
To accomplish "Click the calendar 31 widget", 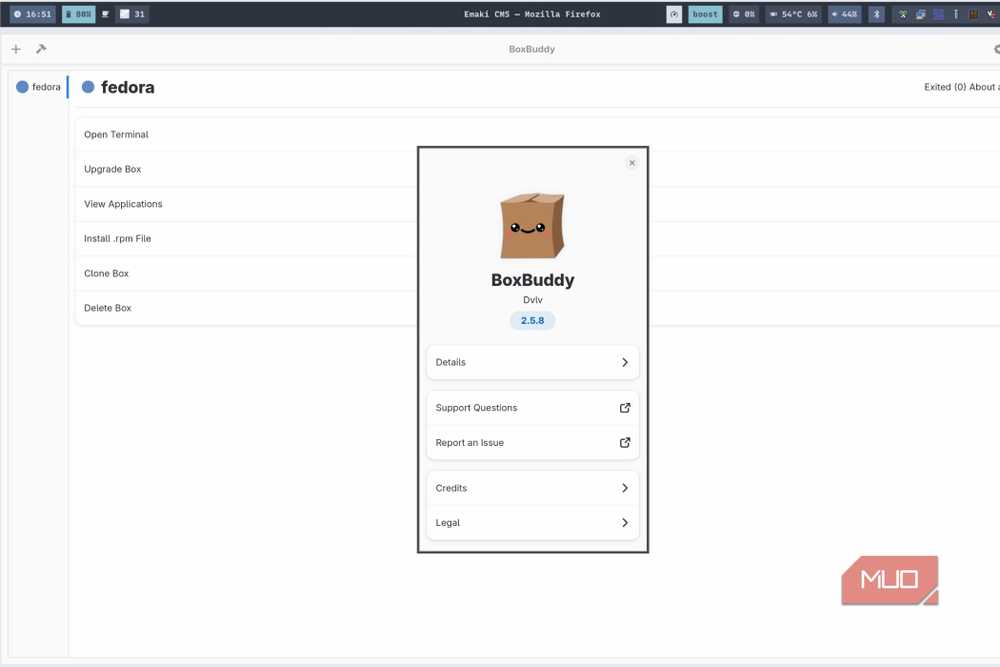I will click(133, 14).
